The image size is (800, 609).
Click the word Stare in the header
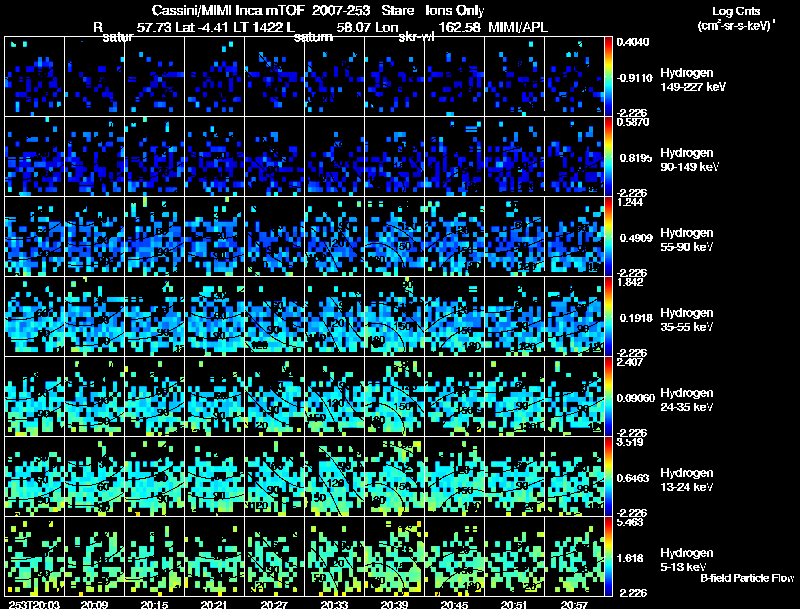pos(397,11)
